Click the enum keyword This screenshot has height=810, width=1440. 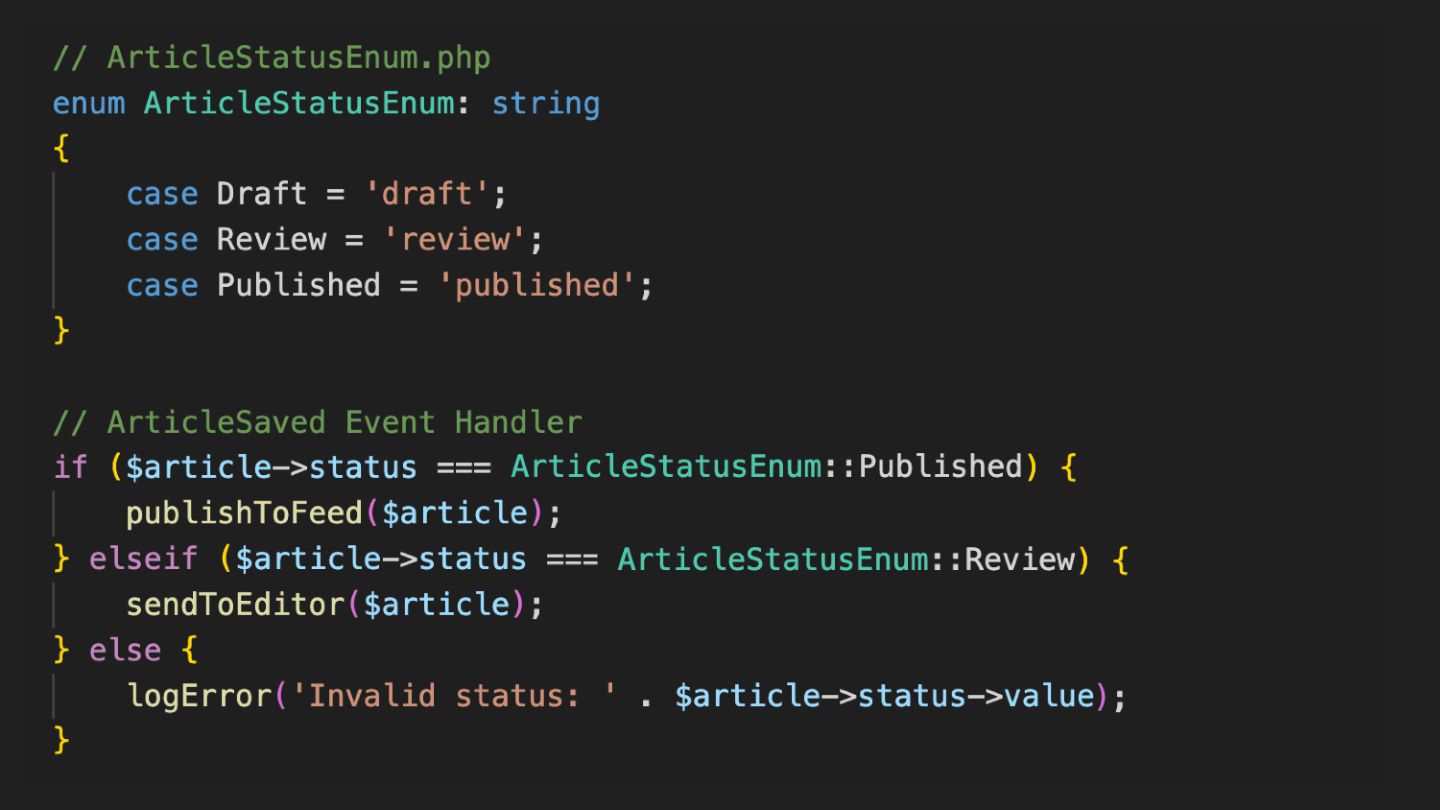[89, 103]
